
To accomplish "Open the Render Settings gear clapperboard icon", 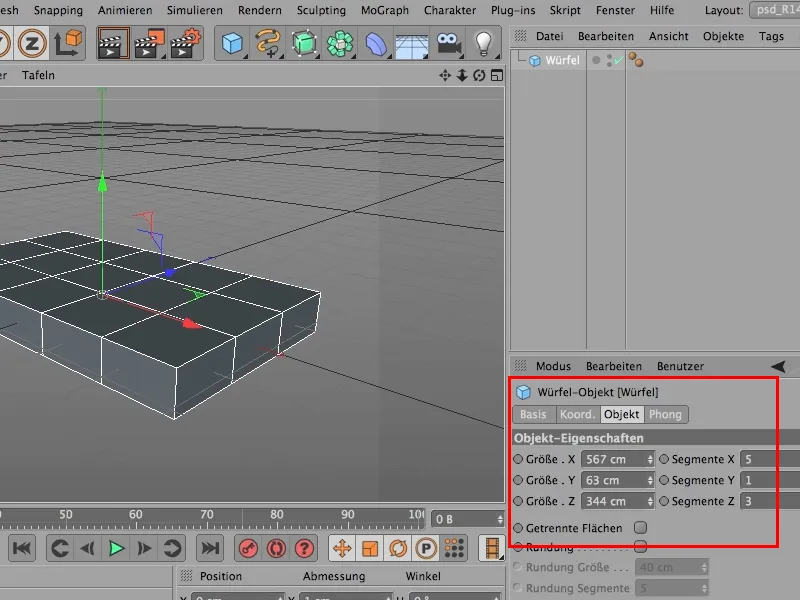I will pos(186,44).
